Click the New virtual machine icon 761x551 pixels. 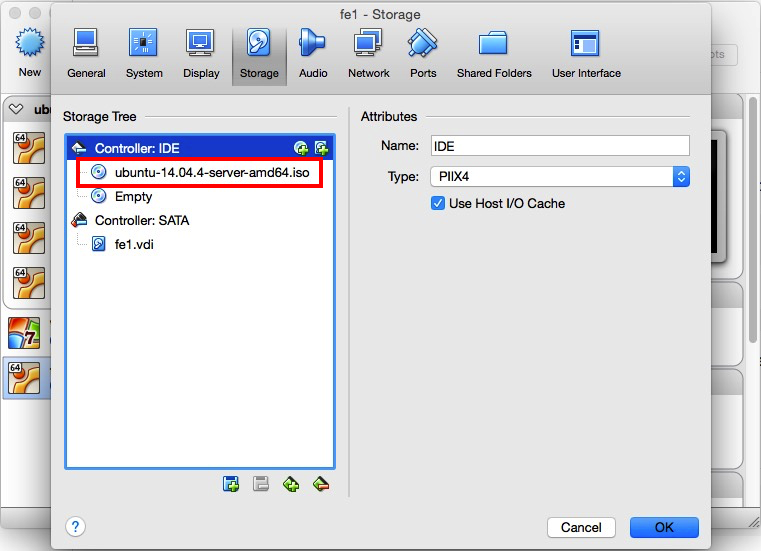point(30,52)
